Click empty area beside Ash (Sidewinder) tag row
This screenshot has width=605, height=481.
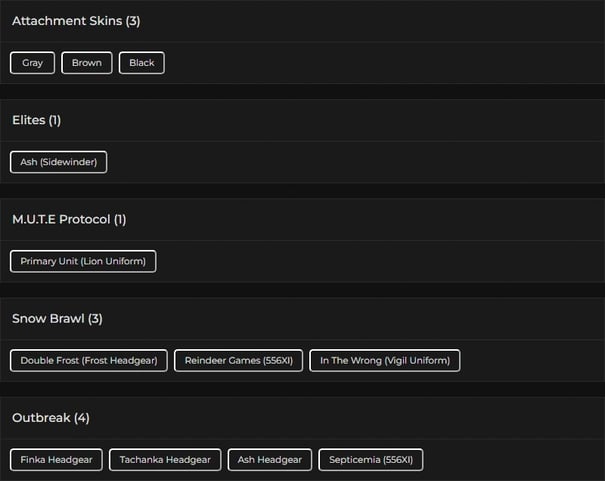coord(355,162)
